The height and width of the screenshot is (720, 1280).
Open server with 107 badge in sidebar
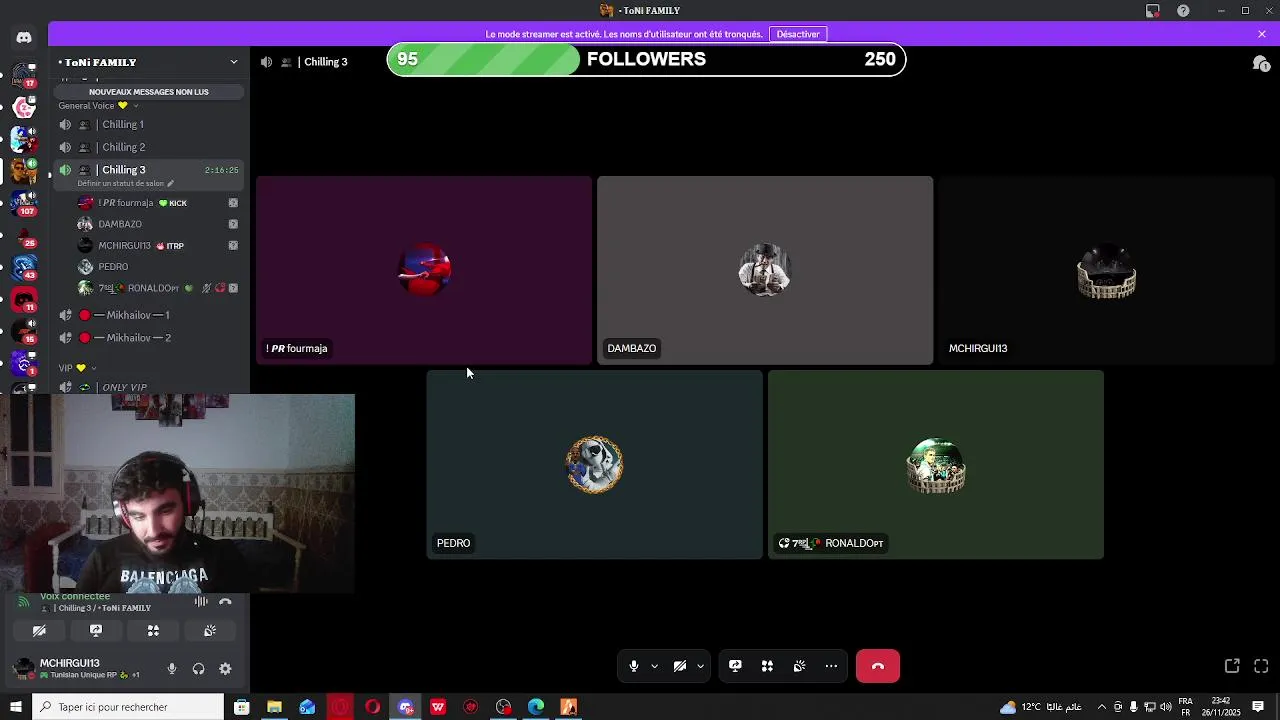click(24, 201)
